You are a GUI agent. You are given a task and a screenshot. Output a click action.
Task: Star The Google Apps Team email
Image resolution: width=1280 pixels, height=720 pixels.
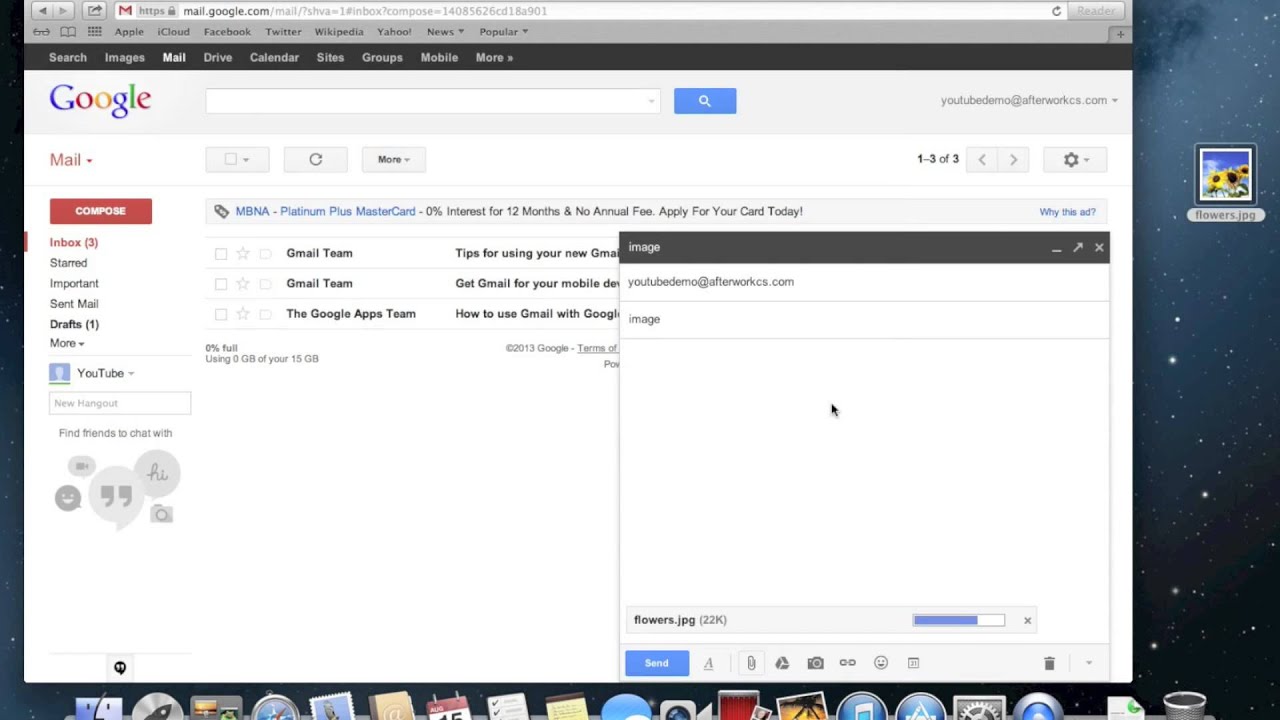tap(243, 314)
